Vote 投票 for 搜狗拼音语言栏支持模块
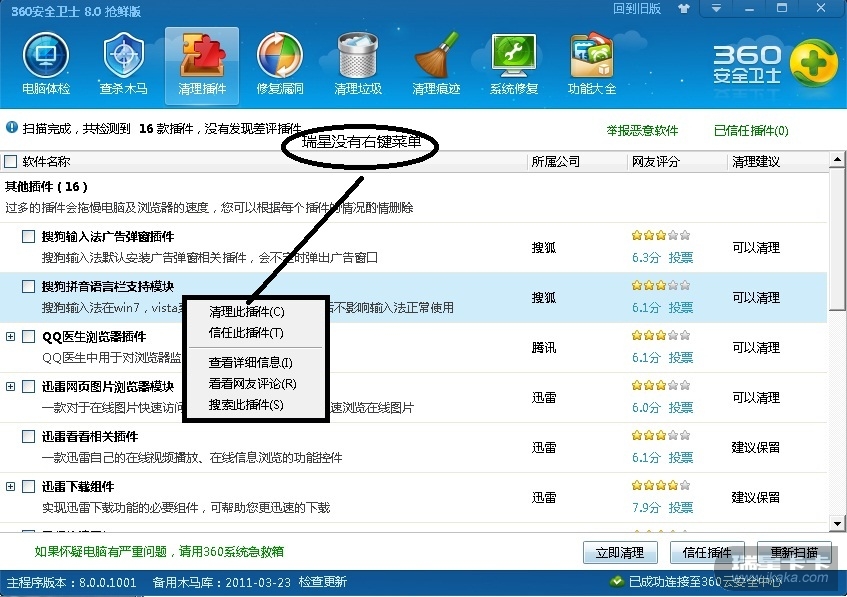This screenshot has width=847, height=597. click(x=681, y=307)
